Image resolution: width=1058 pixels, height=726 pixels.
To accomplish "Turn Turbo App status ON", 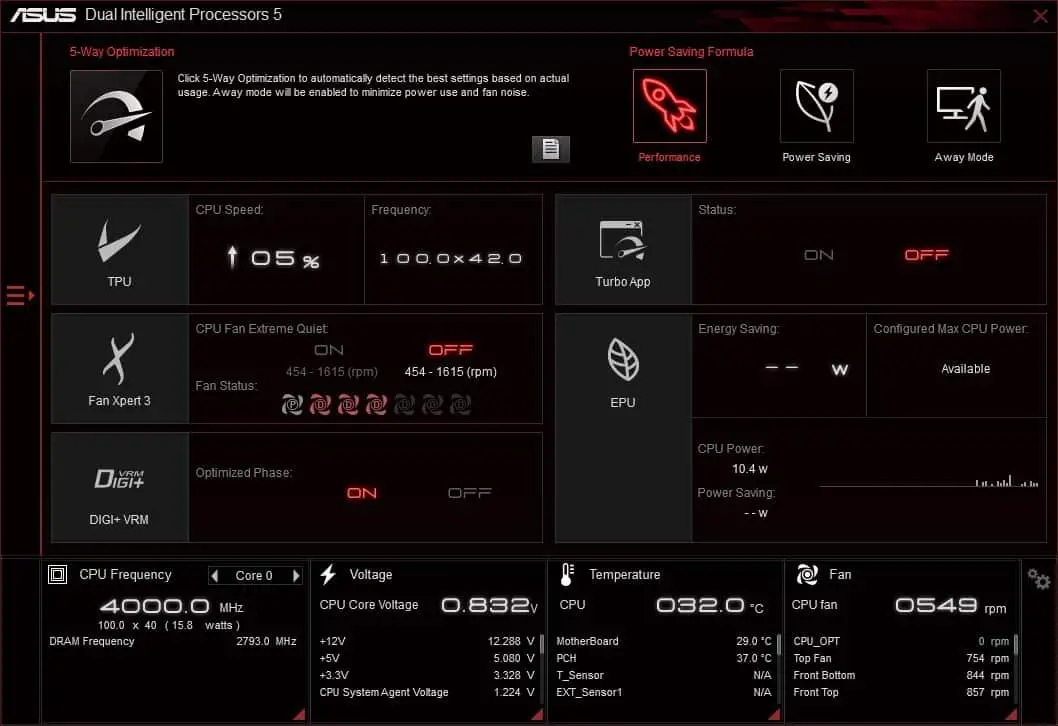I will click(x=818, y=255).
